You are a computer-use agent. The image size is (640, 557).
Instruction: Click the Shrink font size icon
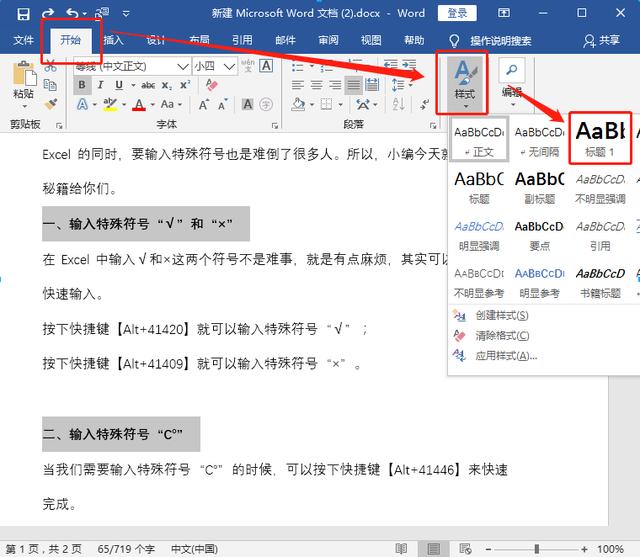click(223, 104)
